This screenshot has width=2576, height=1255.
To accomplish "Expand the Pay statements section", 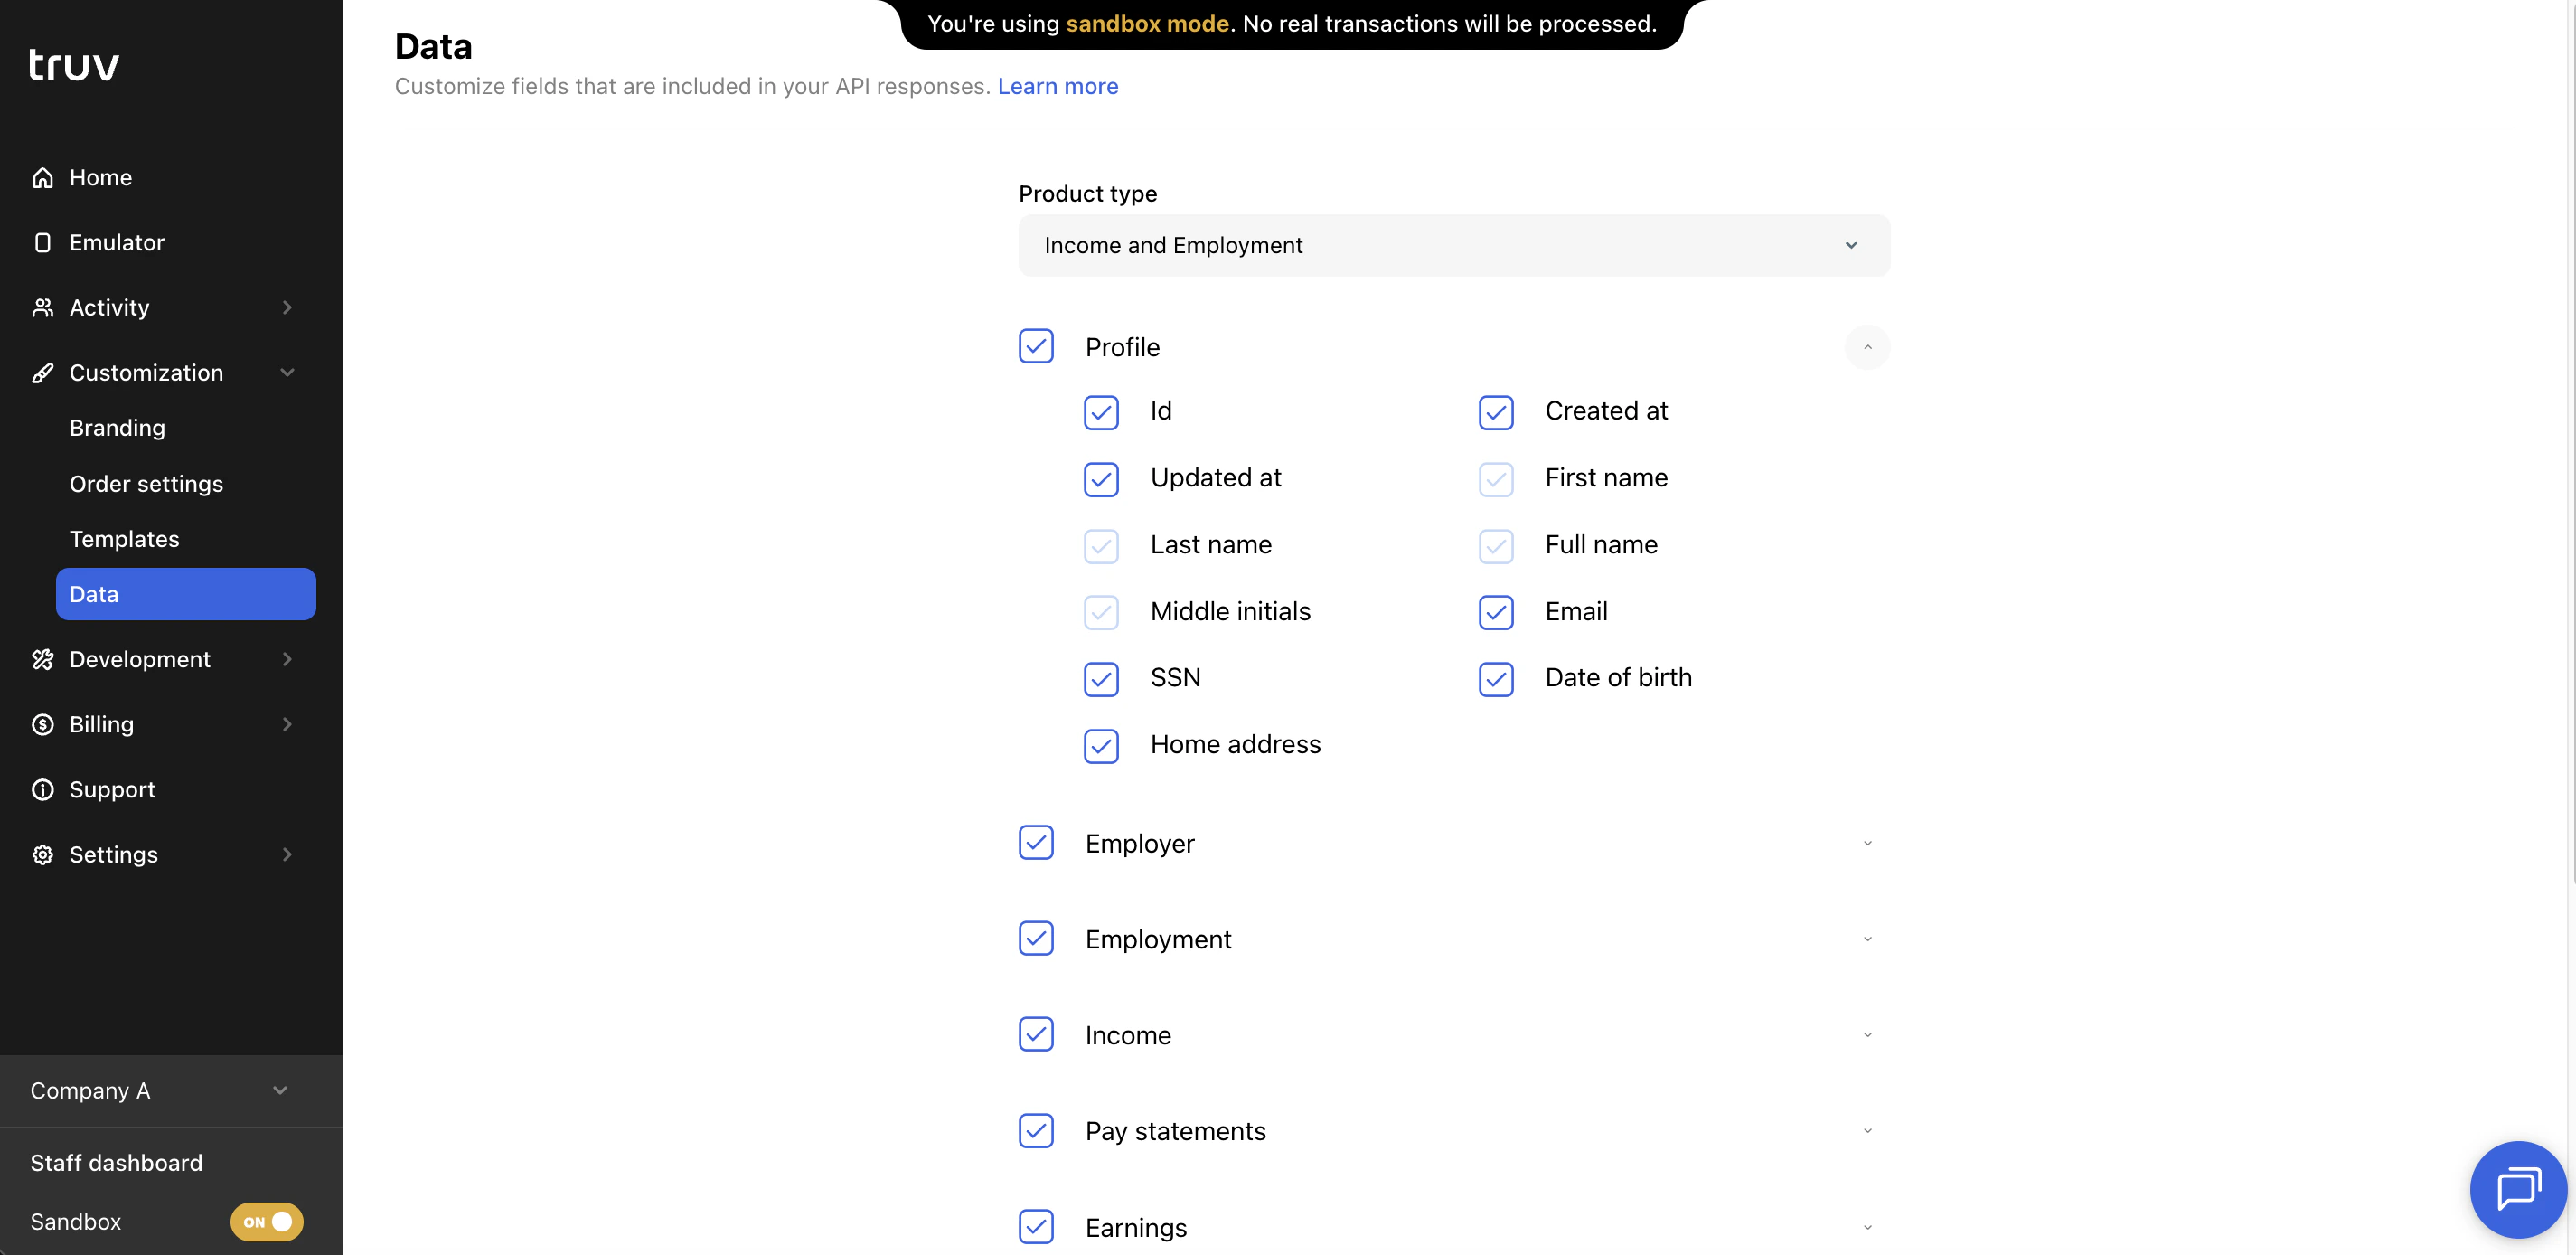I will click(1867, 1131).
